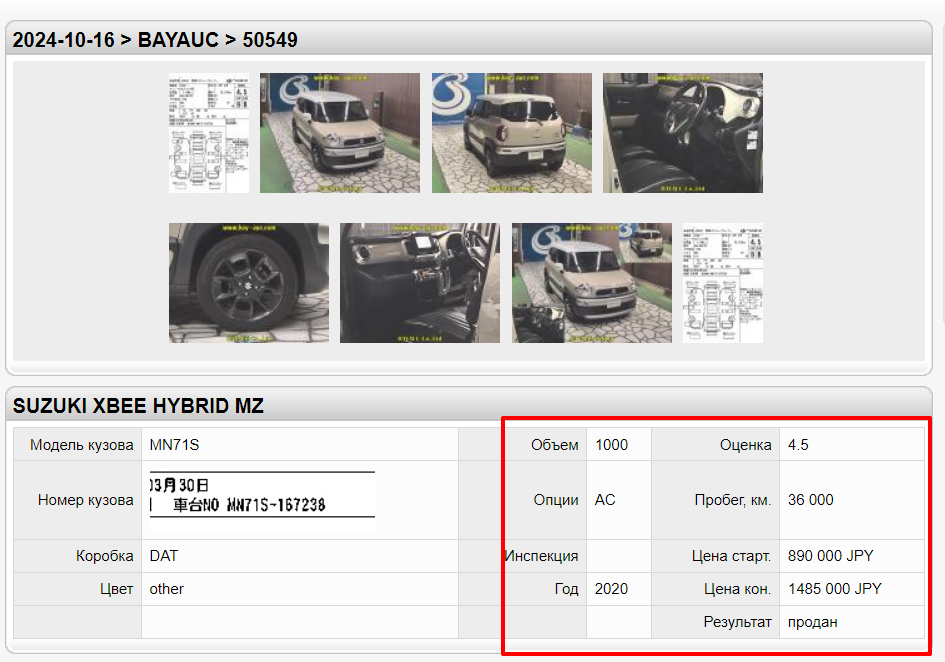This screenshot has width=945, height=662.
Task: Click the Модель кузова label
Action: click(81, 445)
